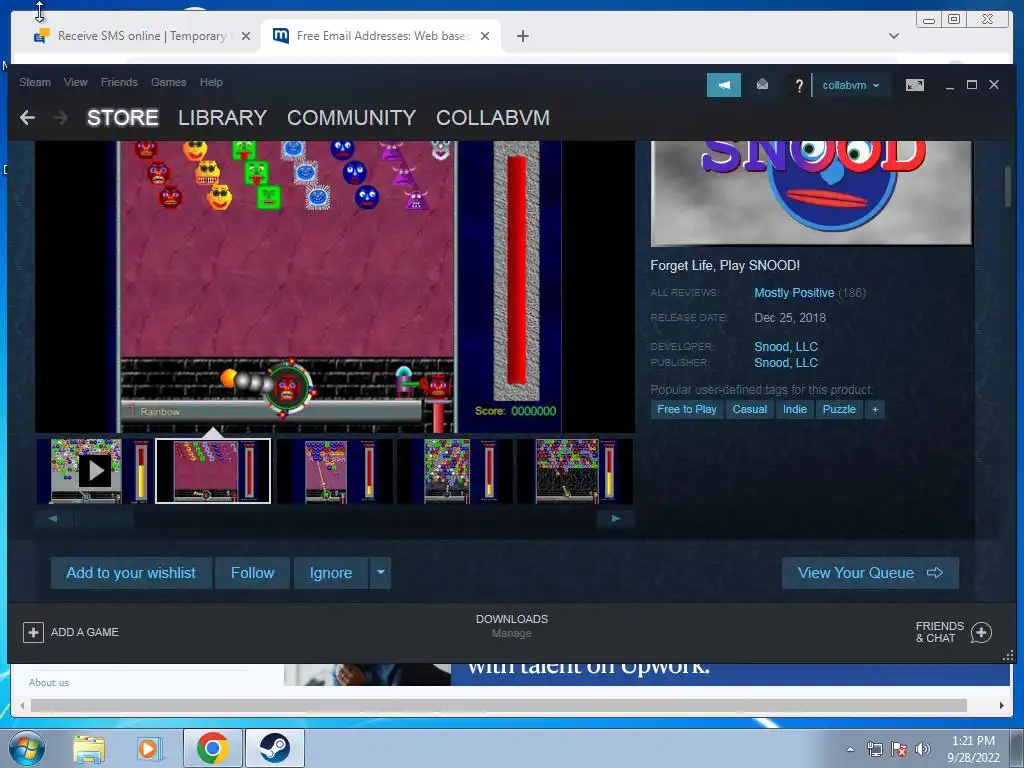
Task: Select the second screenshot thumbnail
Action: (x=213, y=471)
